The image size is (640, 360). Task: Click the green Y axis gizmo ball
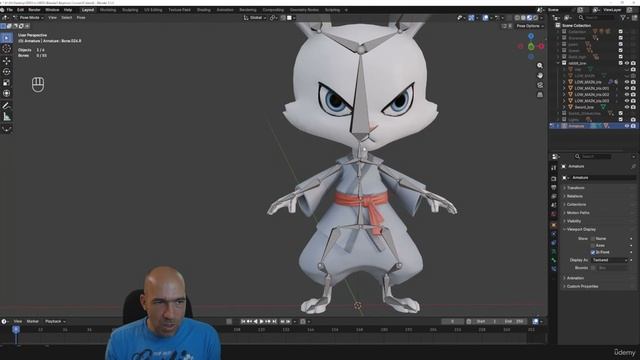(531, 47)
